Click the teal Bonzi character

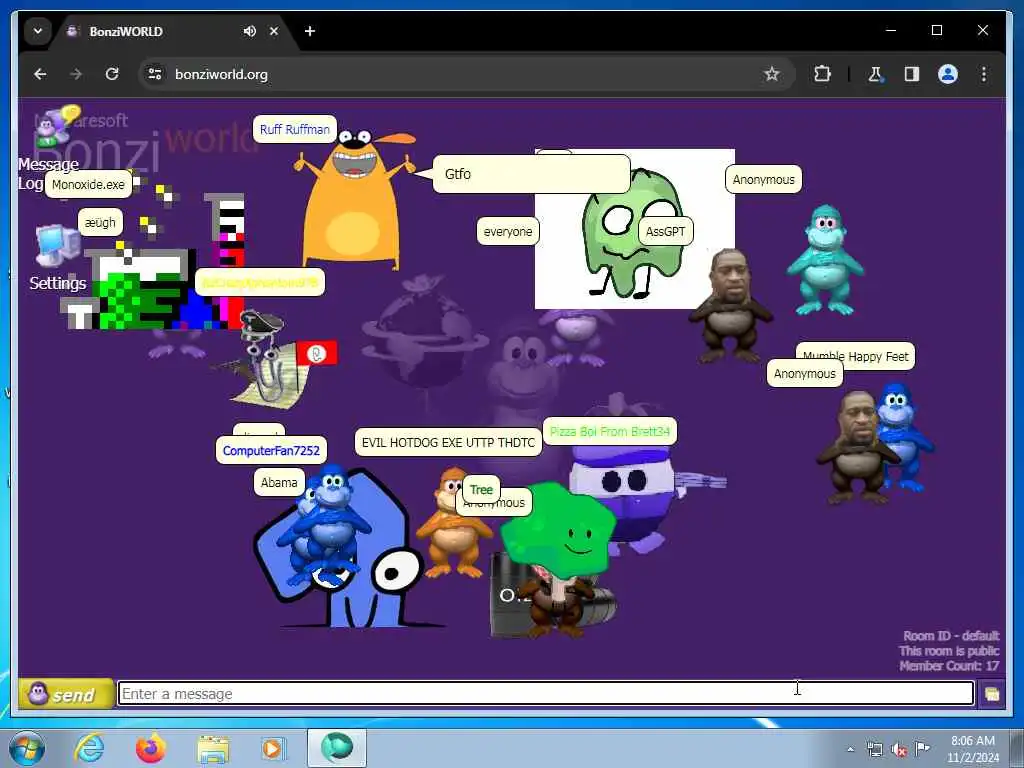[825, 260]
